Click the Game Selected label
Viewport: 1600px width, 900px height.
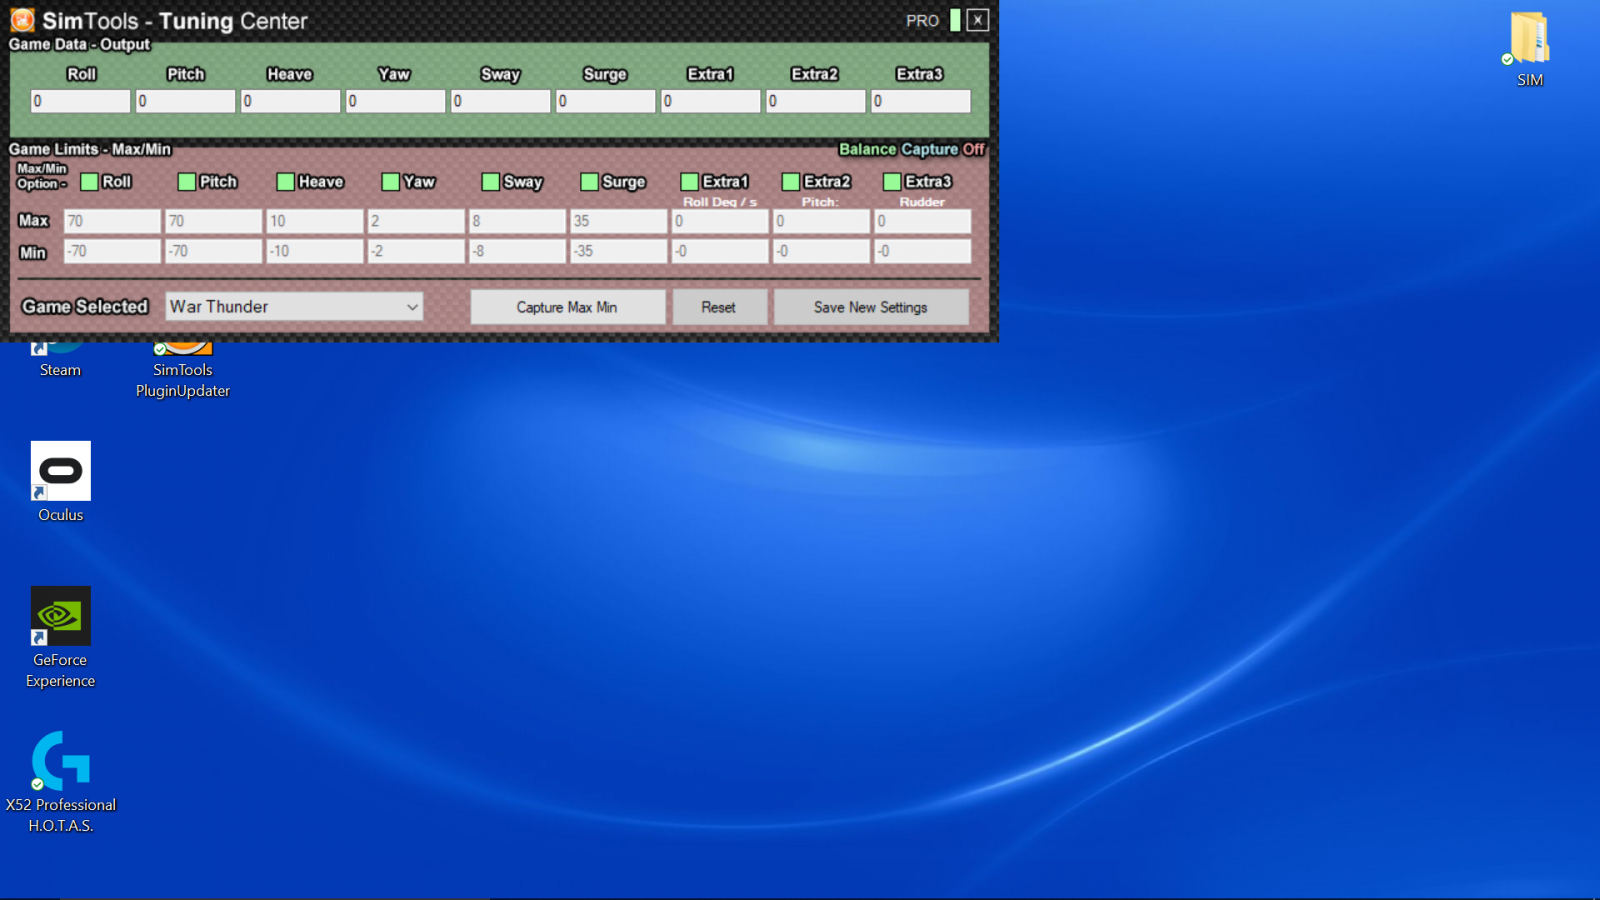tap(85, 307)
